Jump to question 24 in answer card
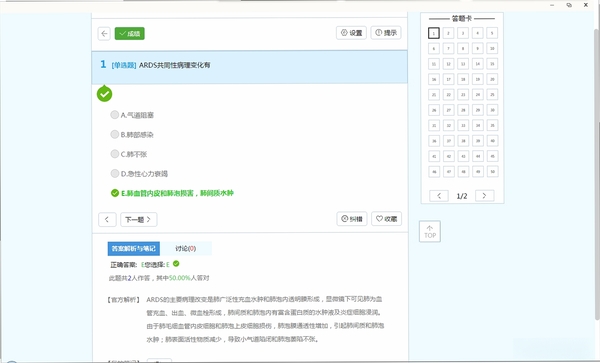Image resolution: width=600 pixels, height=363 pixels. tap(478, 94)
